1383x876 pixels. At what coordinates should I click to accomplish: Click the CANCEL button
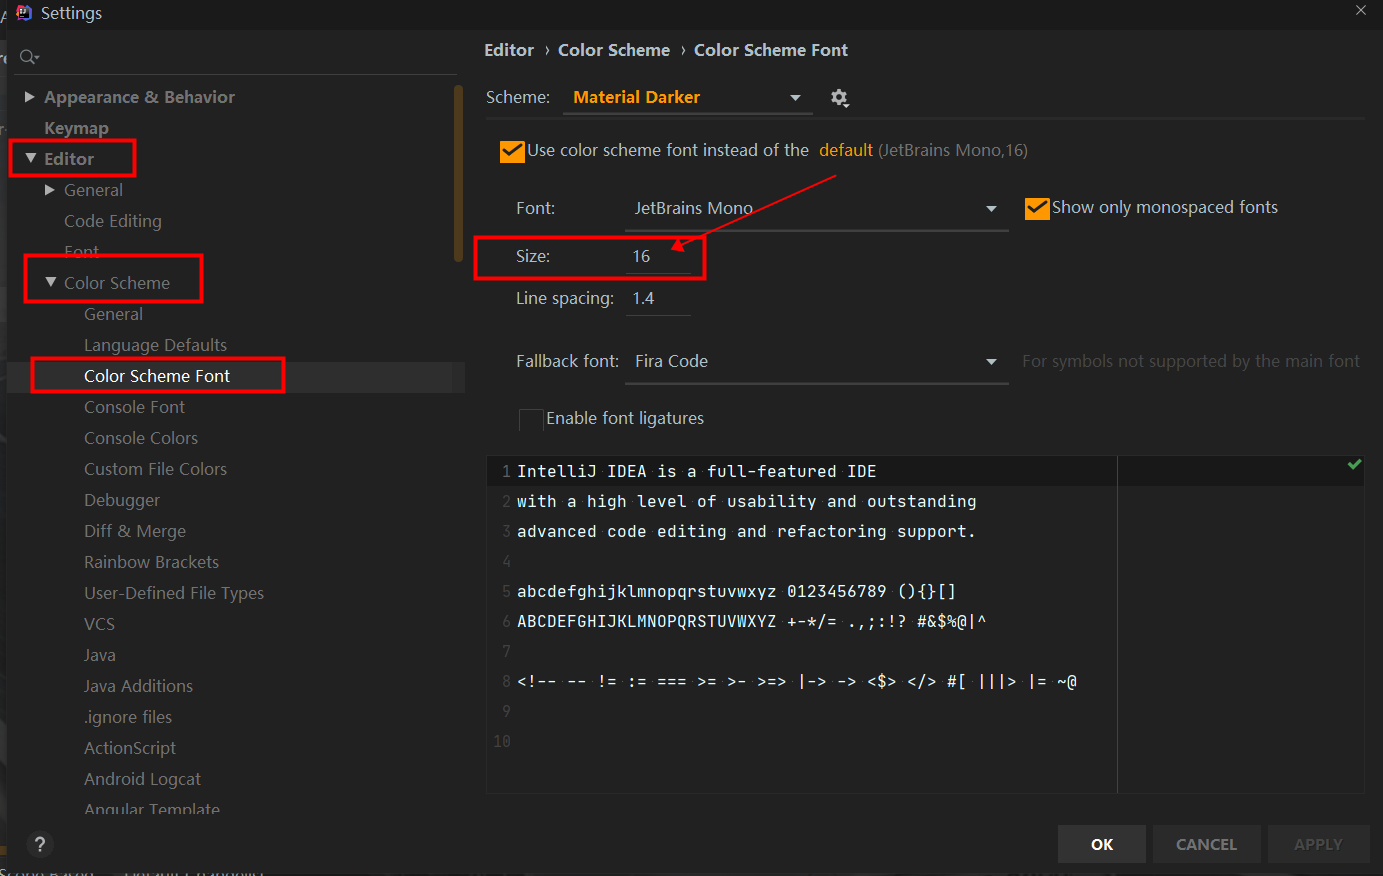(1206, 844)
